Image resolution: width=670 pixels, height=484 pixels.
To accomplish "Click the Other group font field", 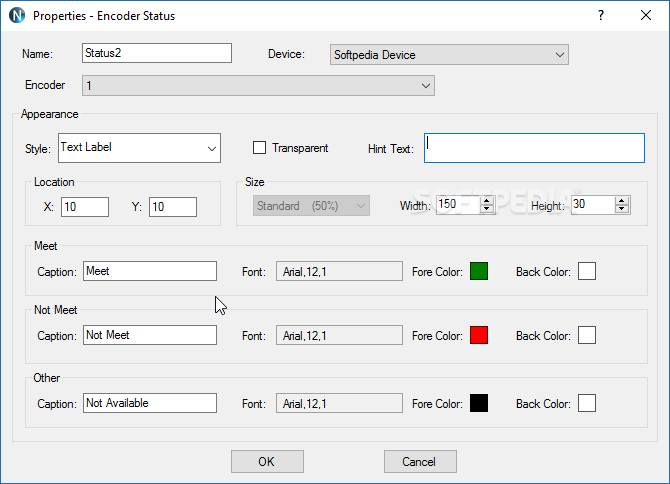I will (x=339, y=403).
